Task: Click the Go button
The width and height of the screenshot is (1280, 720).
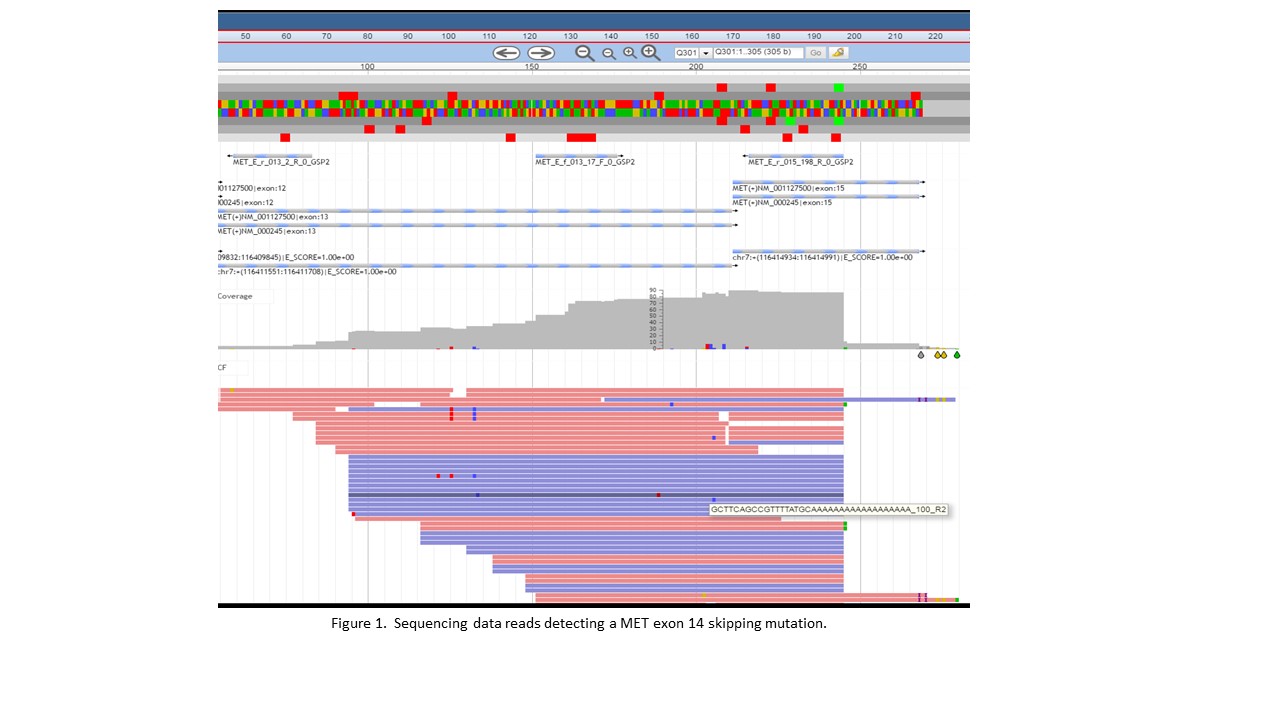Action: point(816,53)
